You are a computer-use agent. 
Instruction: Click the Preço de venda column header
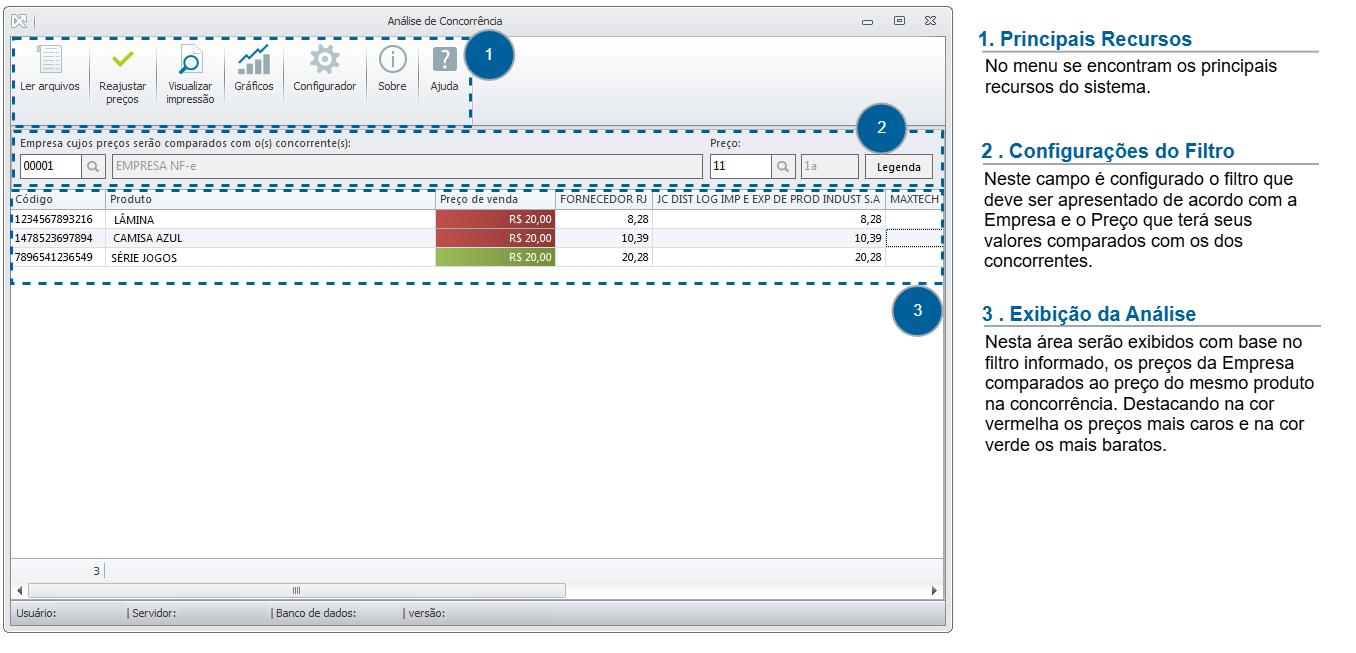[x=496, y=200]
